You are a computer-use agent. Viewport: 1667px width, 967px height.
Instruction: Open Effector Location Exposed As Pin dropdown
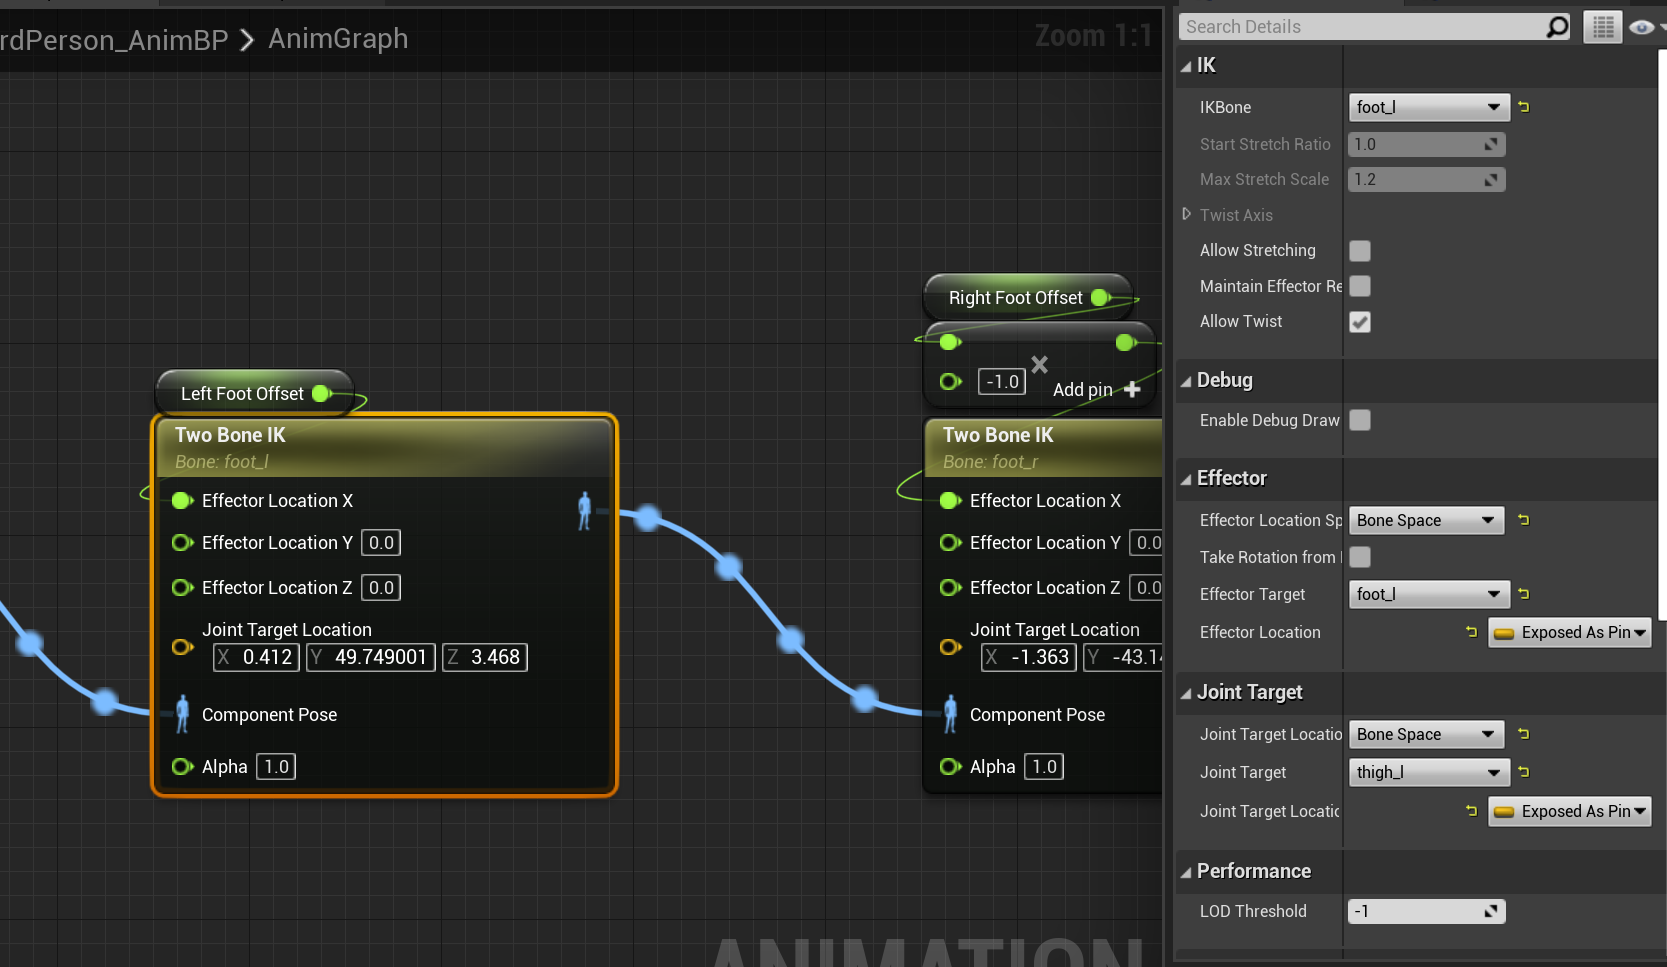1569,632
